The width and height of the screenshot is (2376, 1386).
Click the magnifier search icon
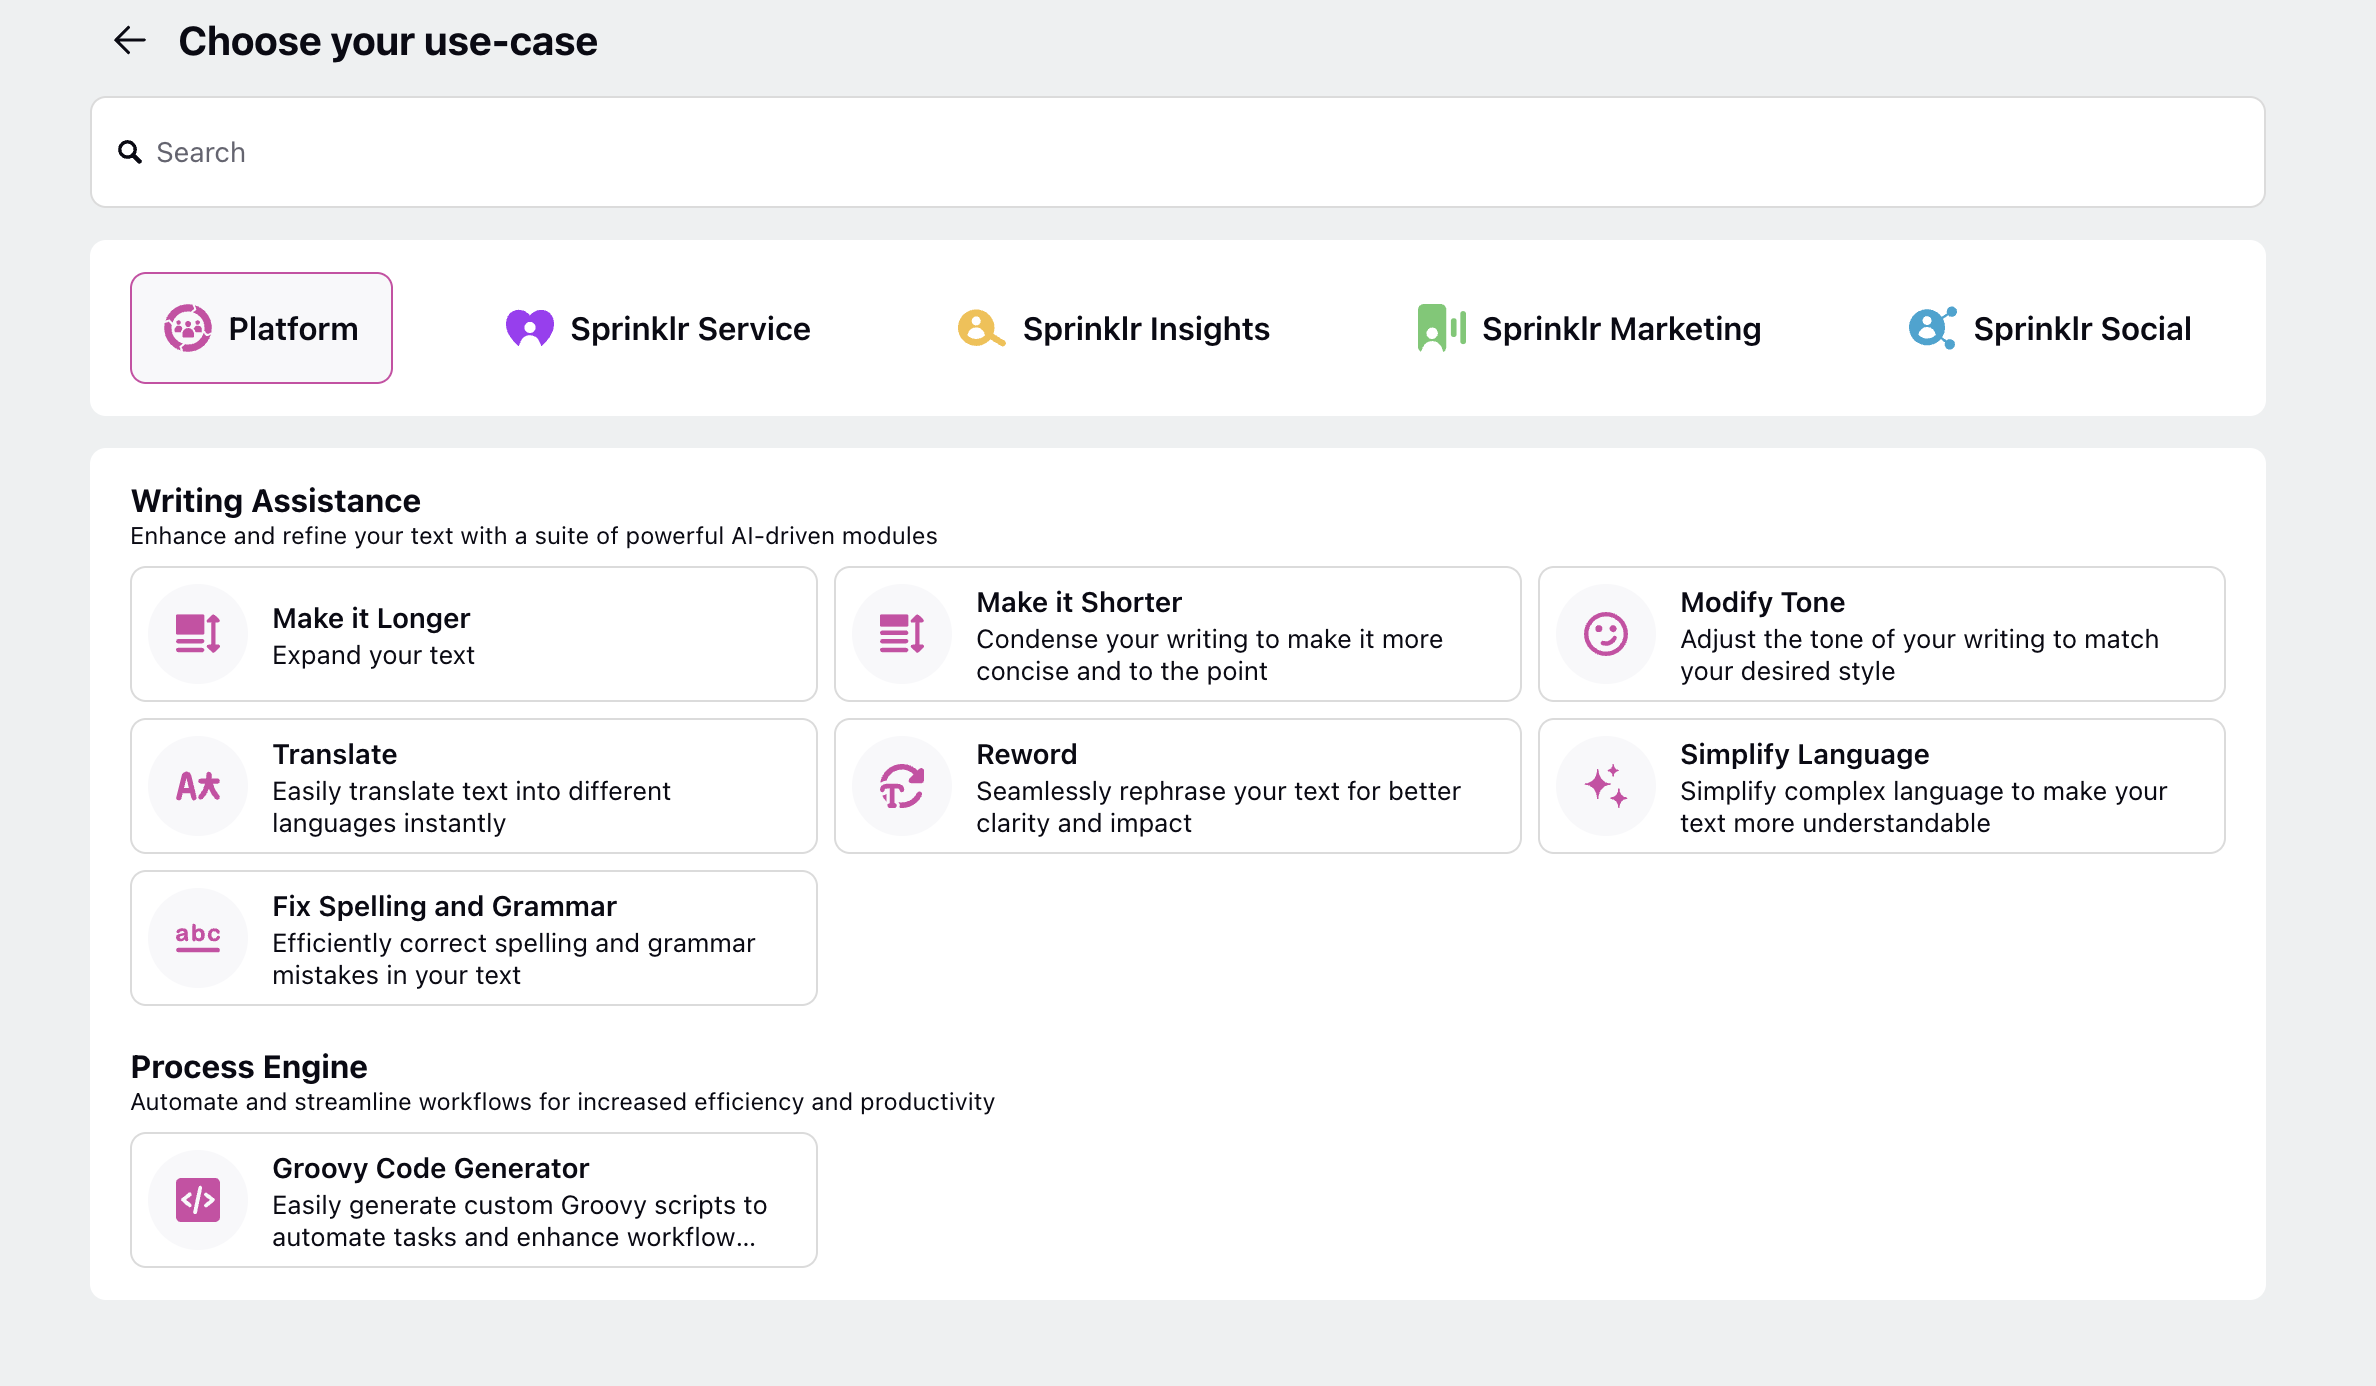pos(130,152)
